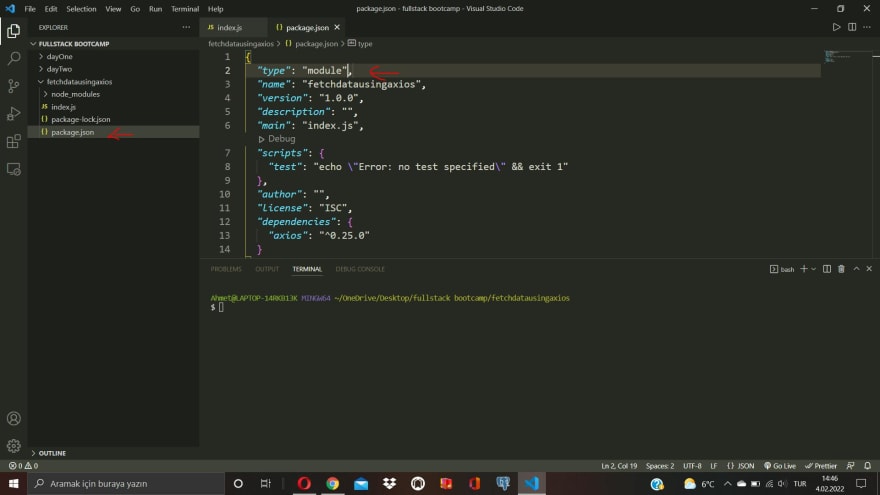Screen dimensions: 880x495
Task: Select package.json in the file tree
Action: (x=72, y=132)
